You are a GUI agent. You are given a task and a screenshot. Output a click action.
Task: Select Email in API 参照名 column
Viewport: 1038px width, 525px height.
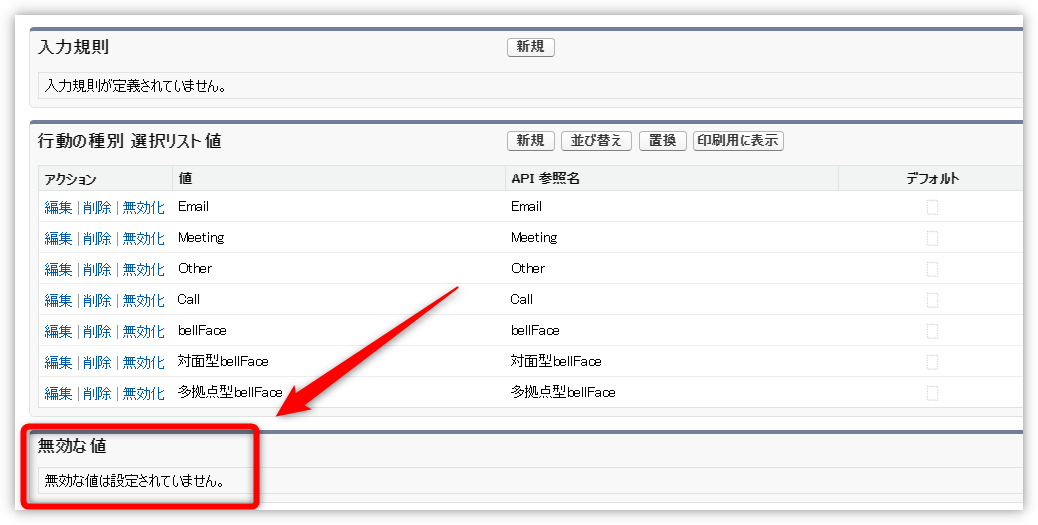526,207
